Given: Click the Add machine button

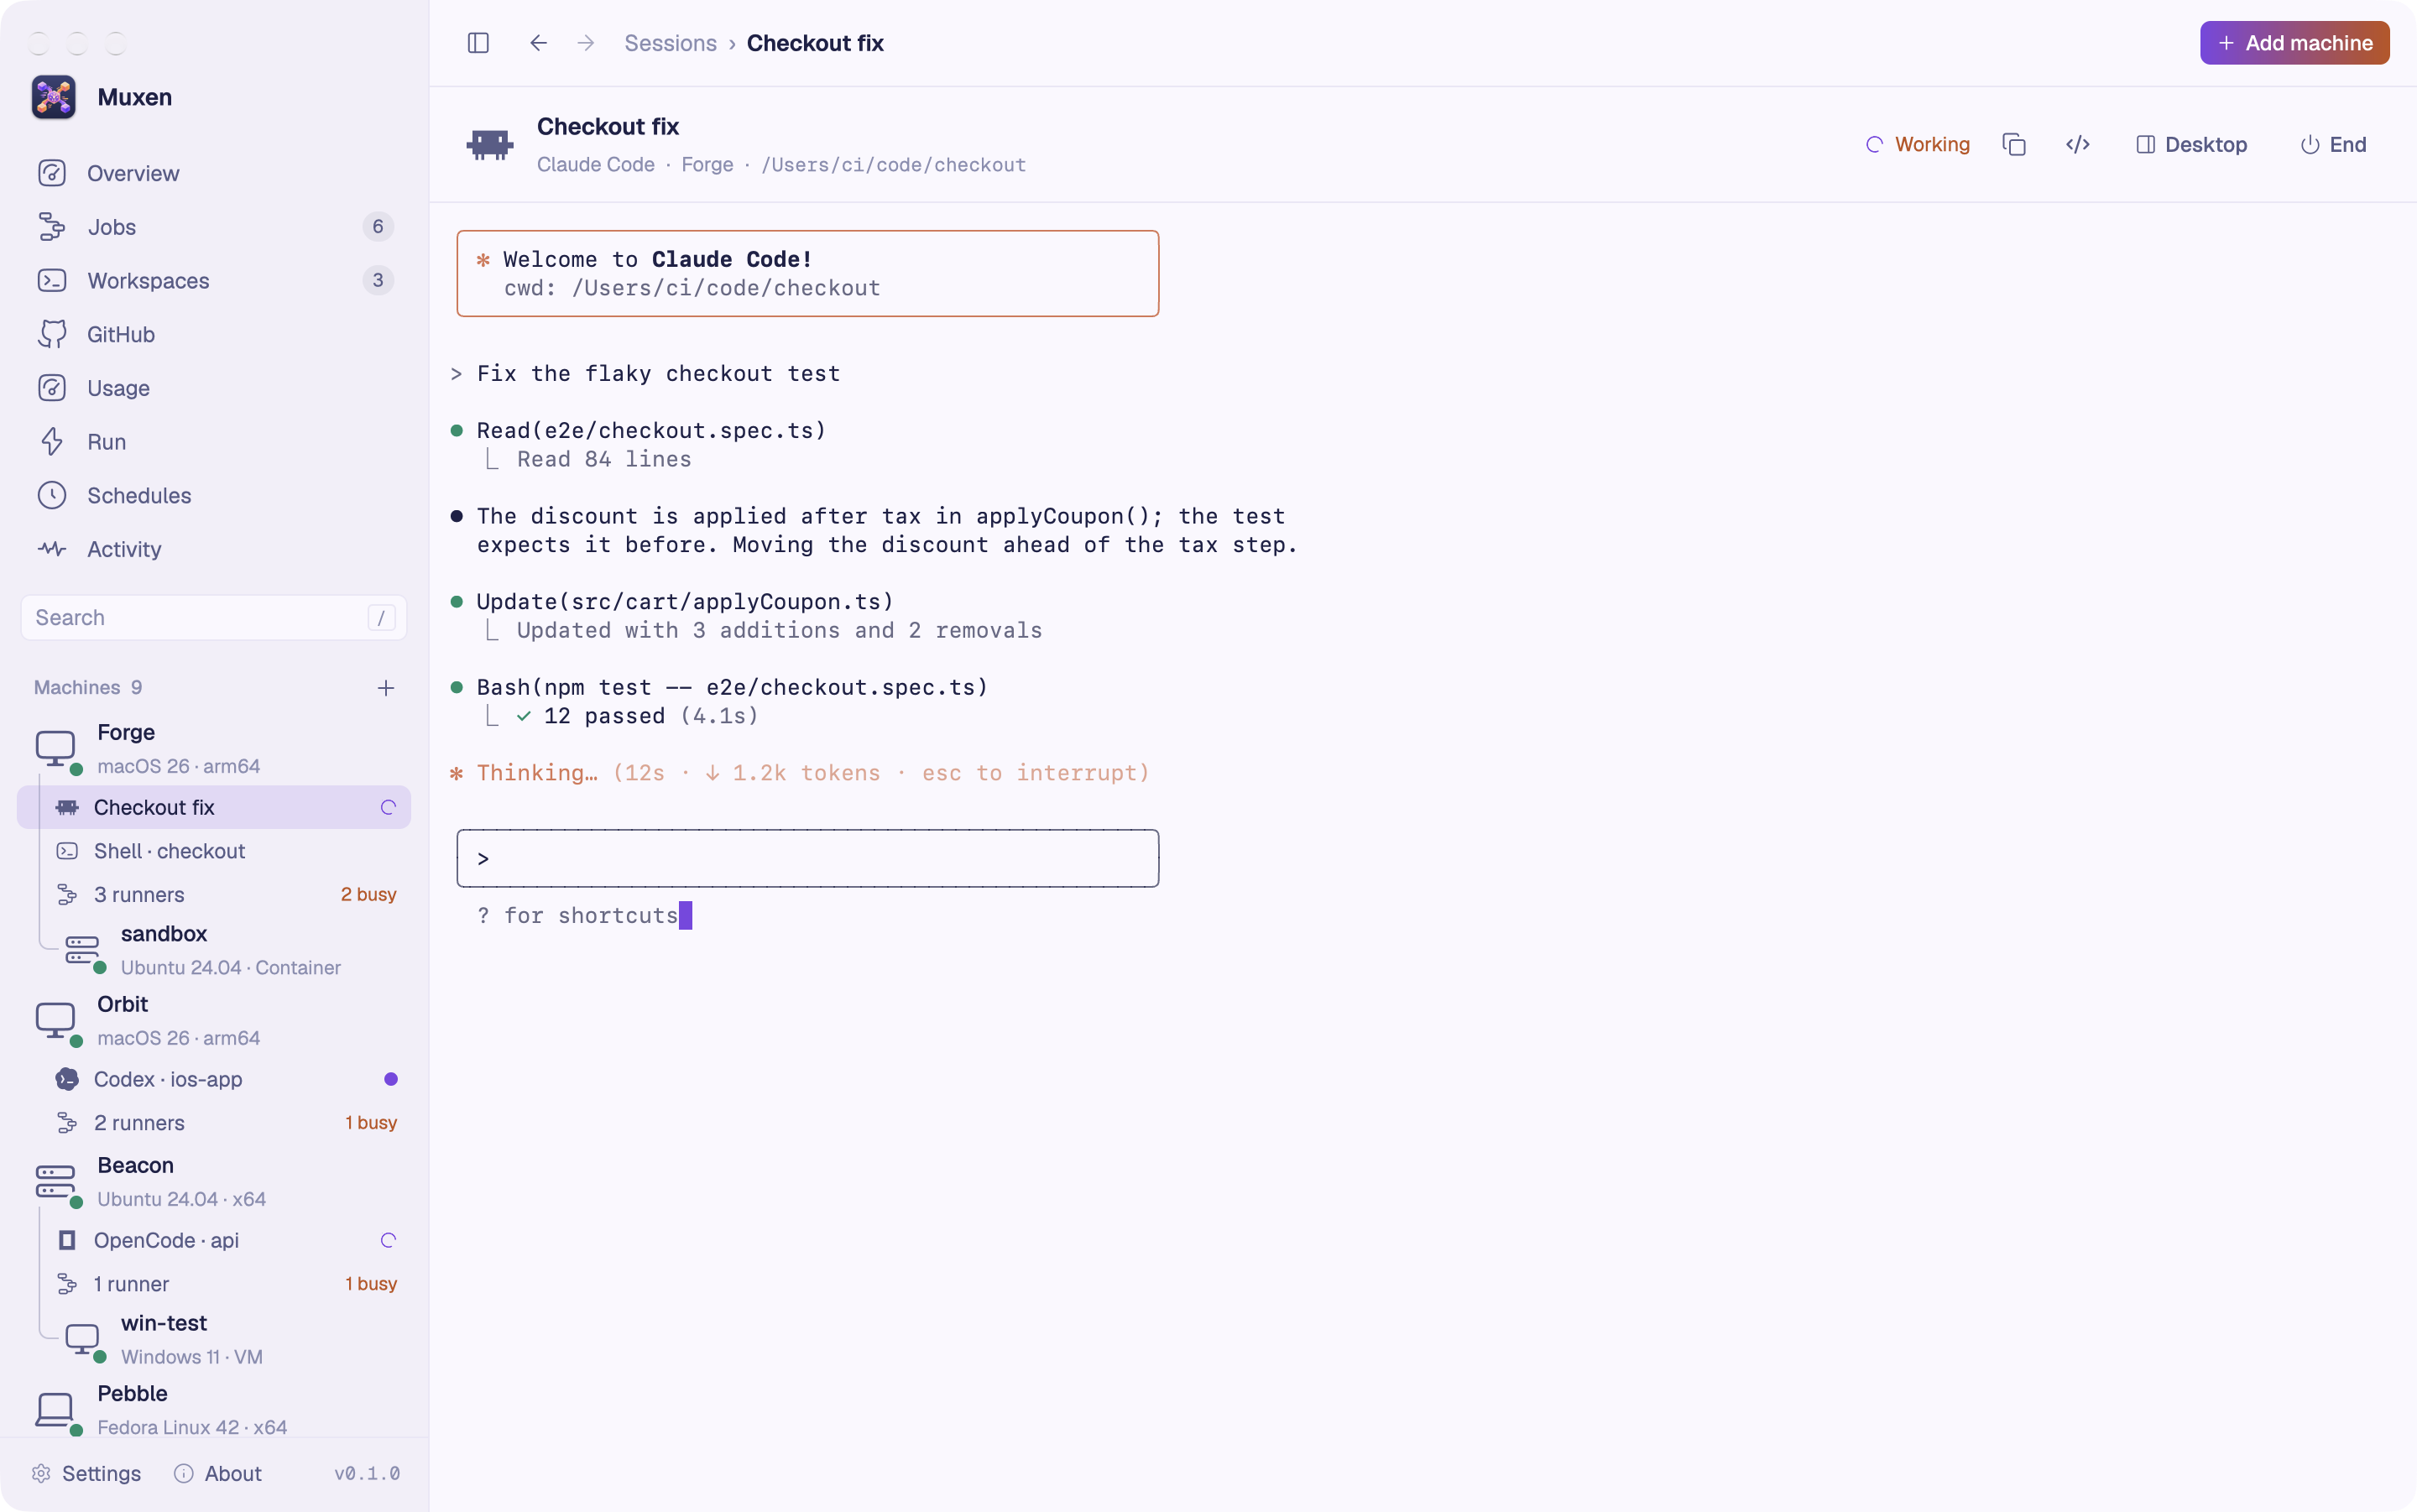Looking at the screenshot, I should [x=2294, y=43].
